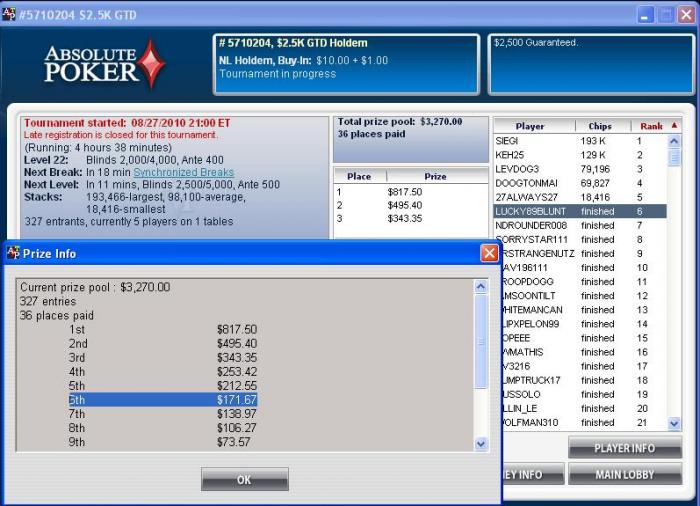Select player KEH25 row
This screenshot has height=506, width=700.
(580, 155)
